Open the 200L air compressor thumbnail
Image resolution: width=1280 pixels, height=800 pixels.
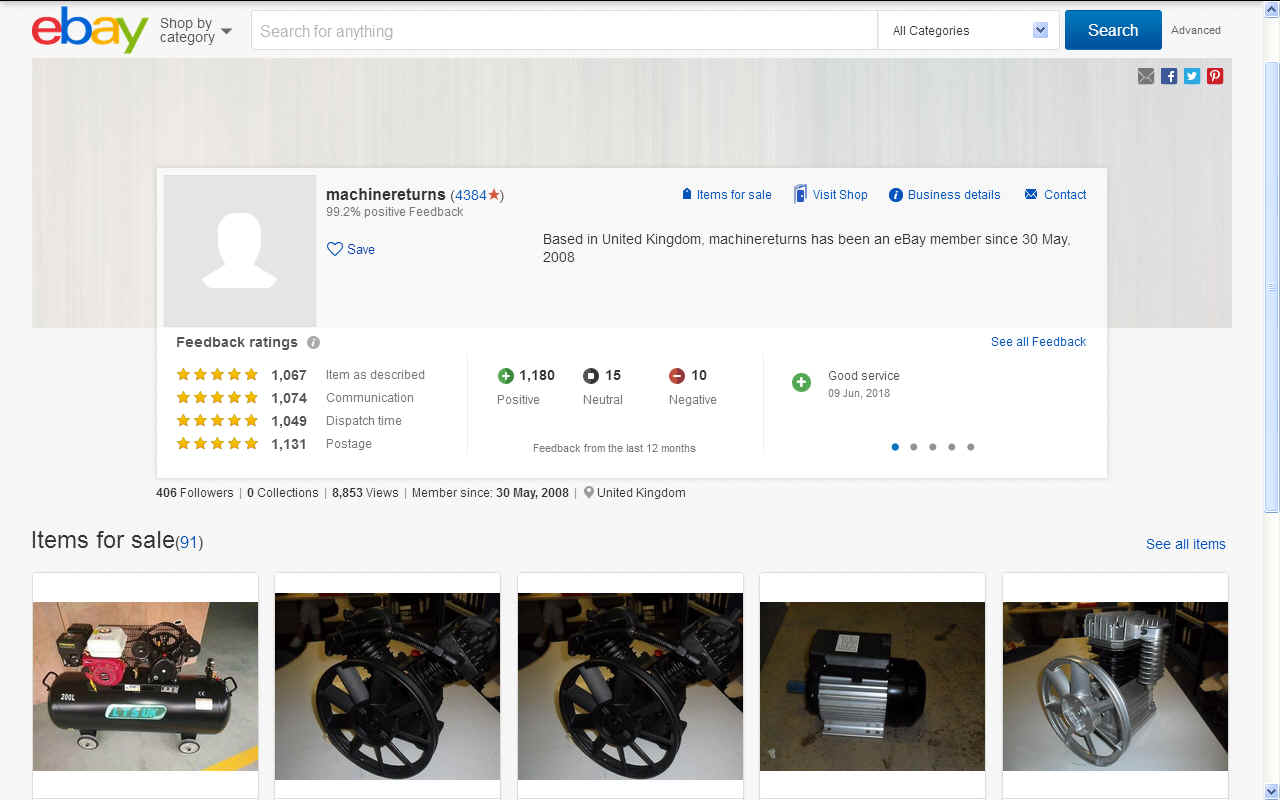(x=145, y=686)
